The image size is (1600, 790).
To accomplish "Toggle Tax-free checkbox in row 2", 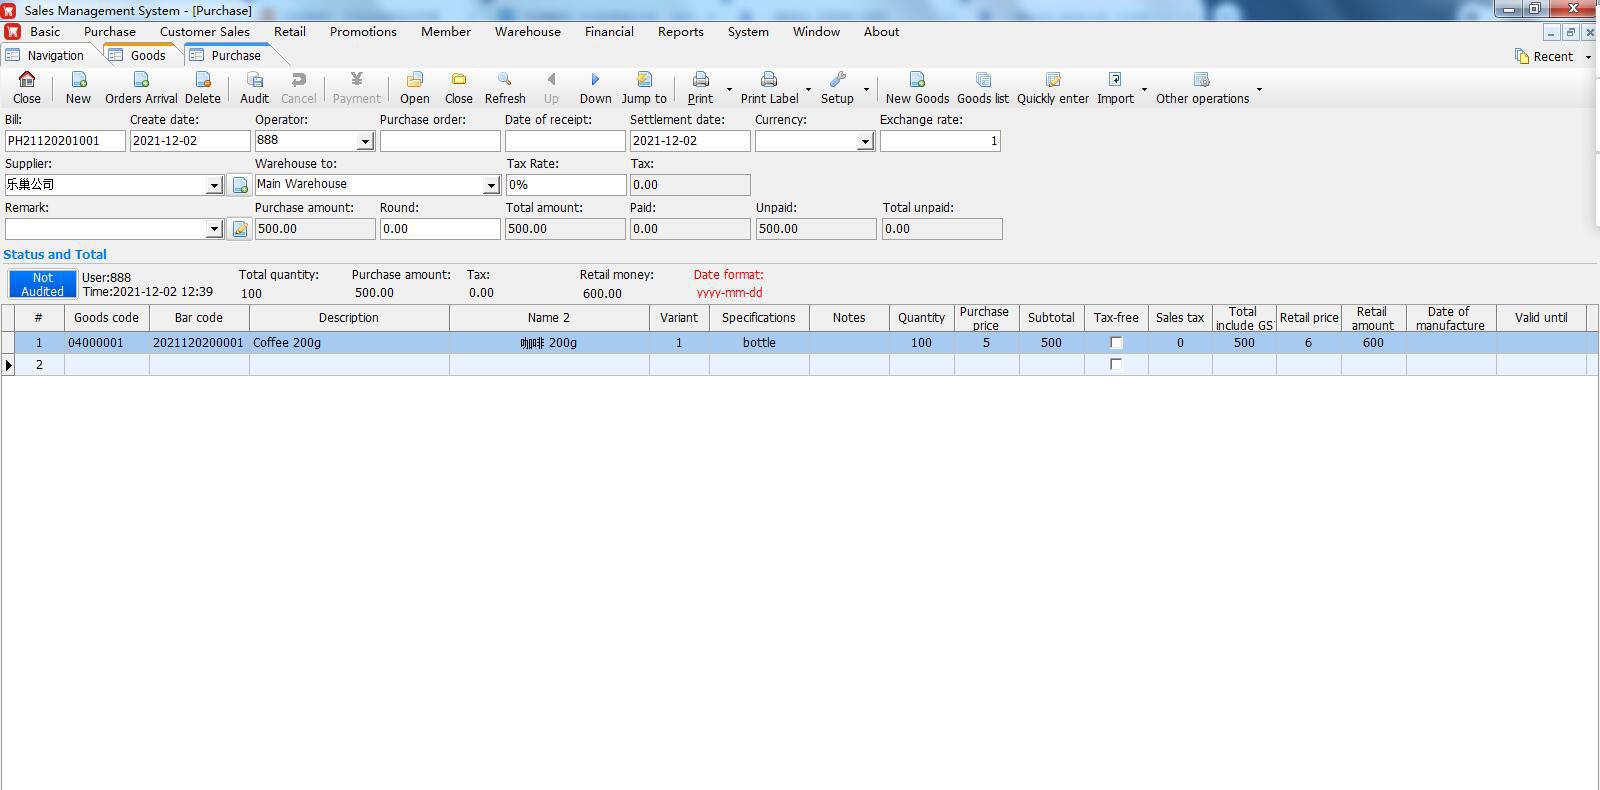I will (1116, 365).
